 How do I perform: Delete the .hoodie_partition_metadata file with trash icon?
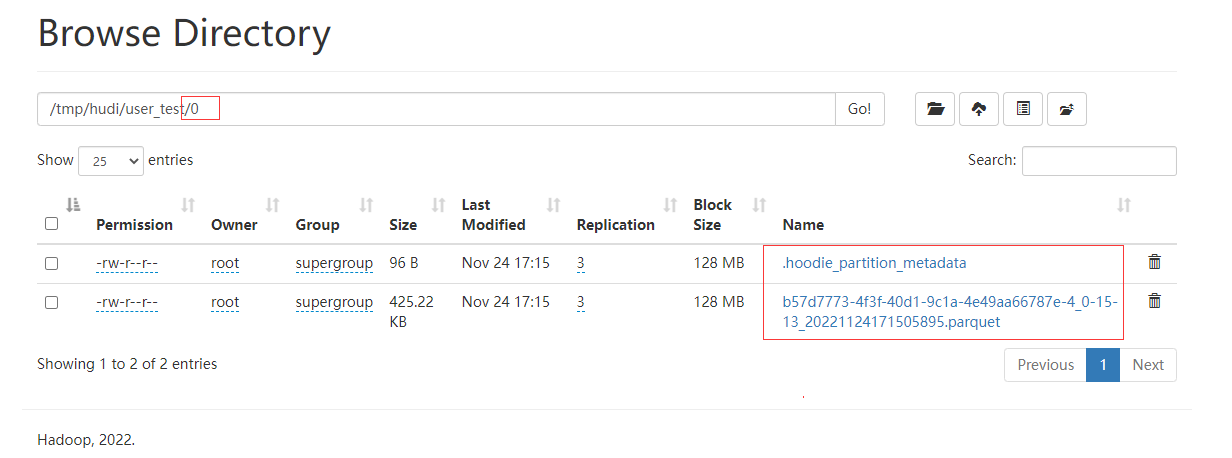pyautogui.click(x=1154, y=262)
